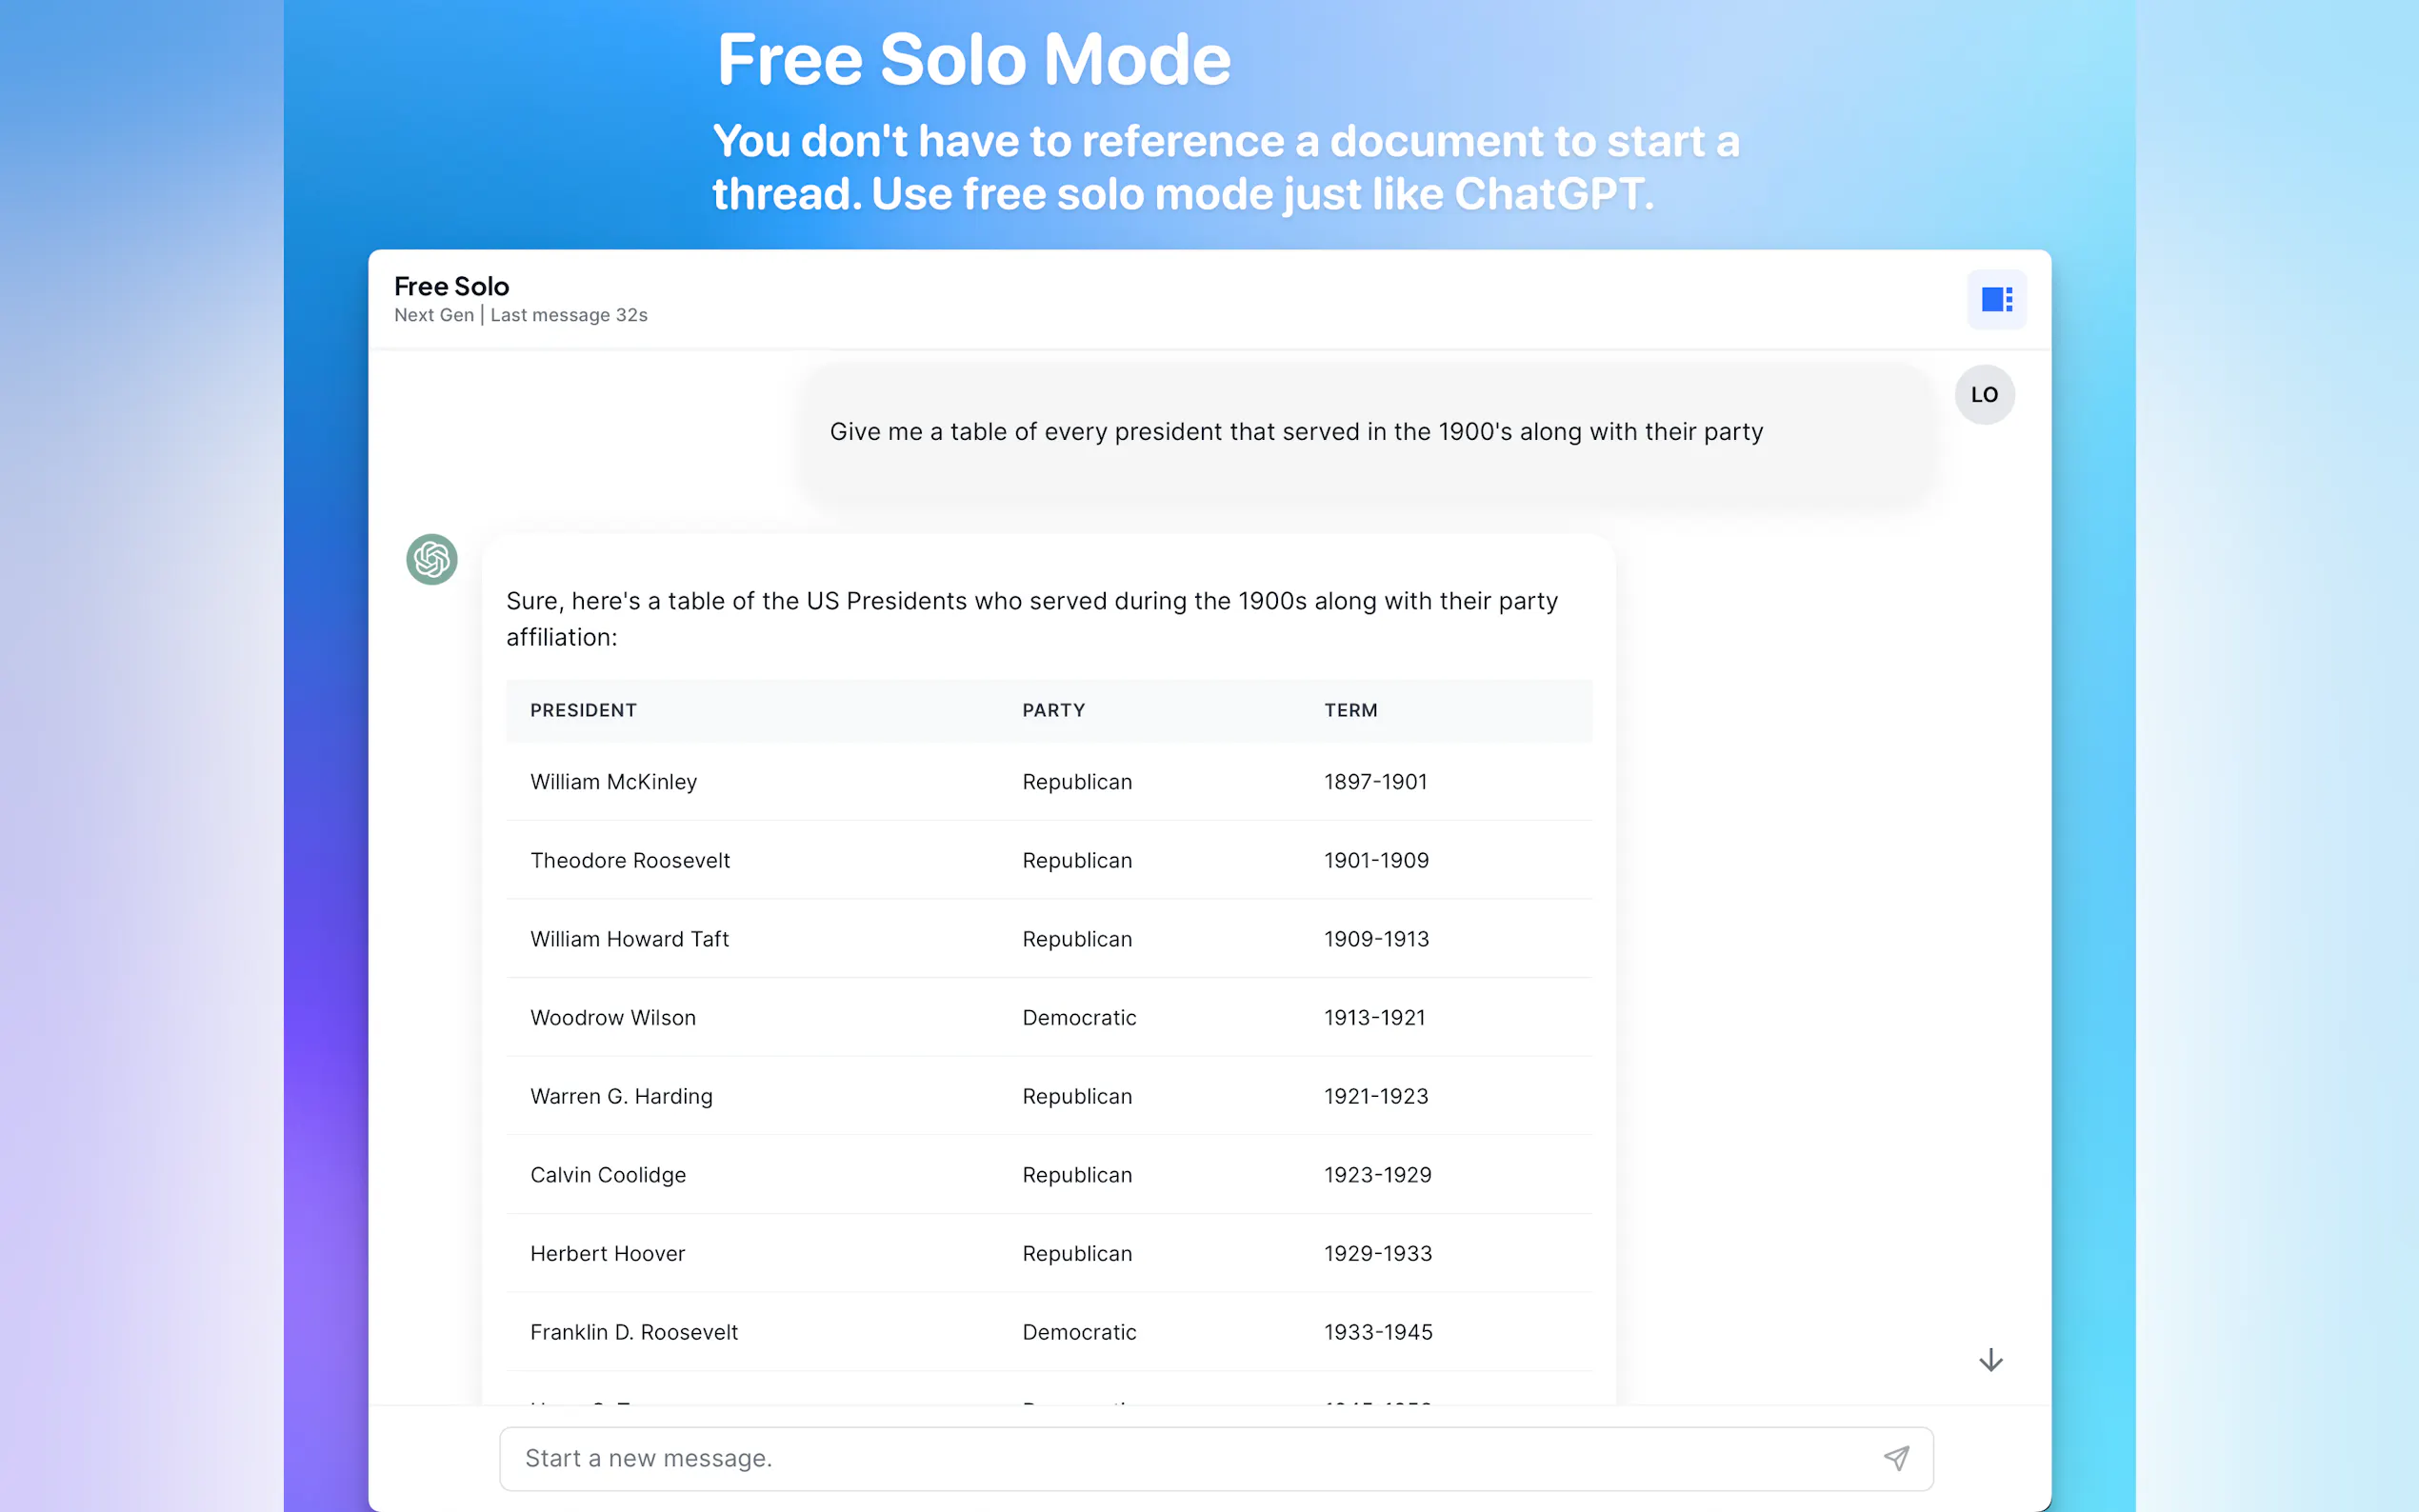
Task: Click the 'Next Gen' model label
Action: tap(434, 315)
